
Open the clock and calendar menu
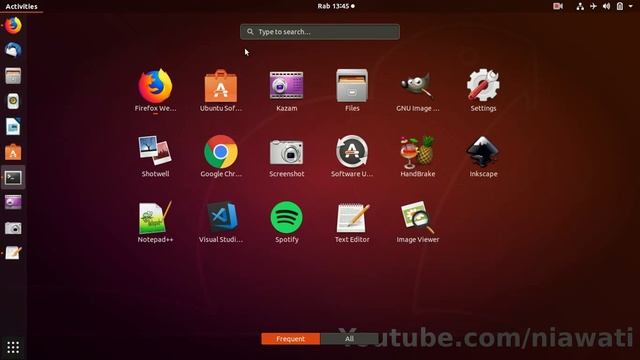tap(336, 6)
